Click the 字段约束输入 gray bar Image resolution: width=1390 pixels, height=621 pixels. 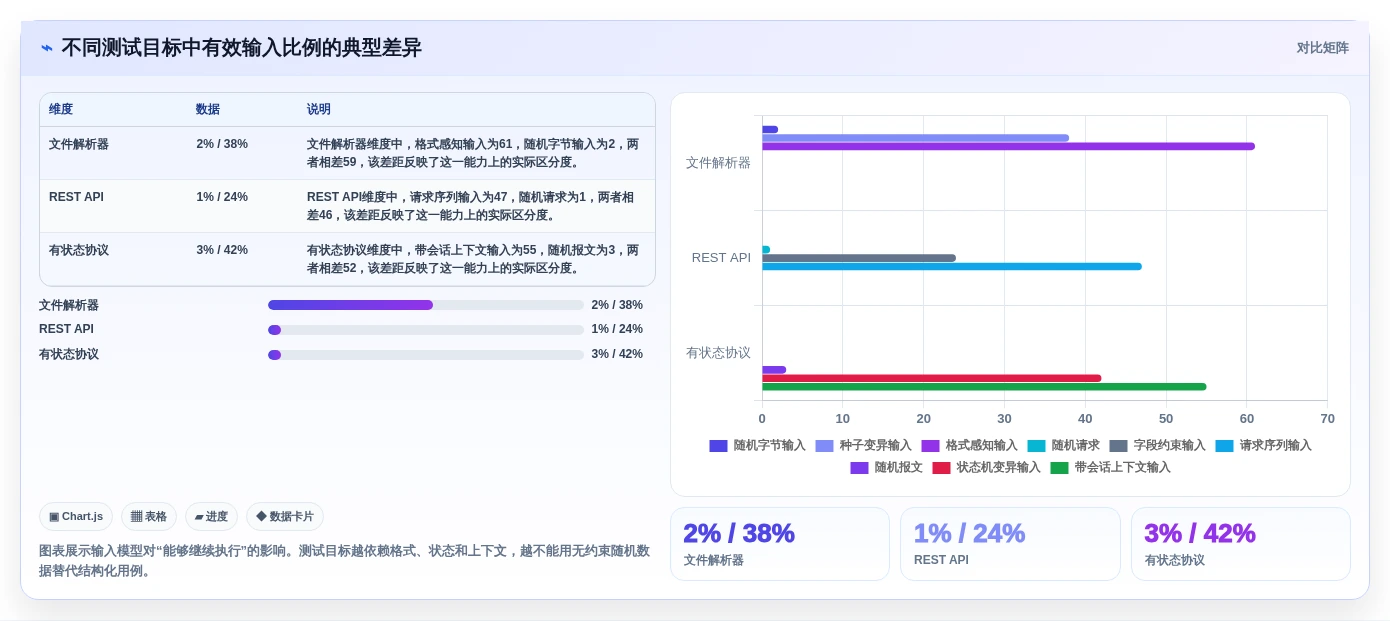859,258
